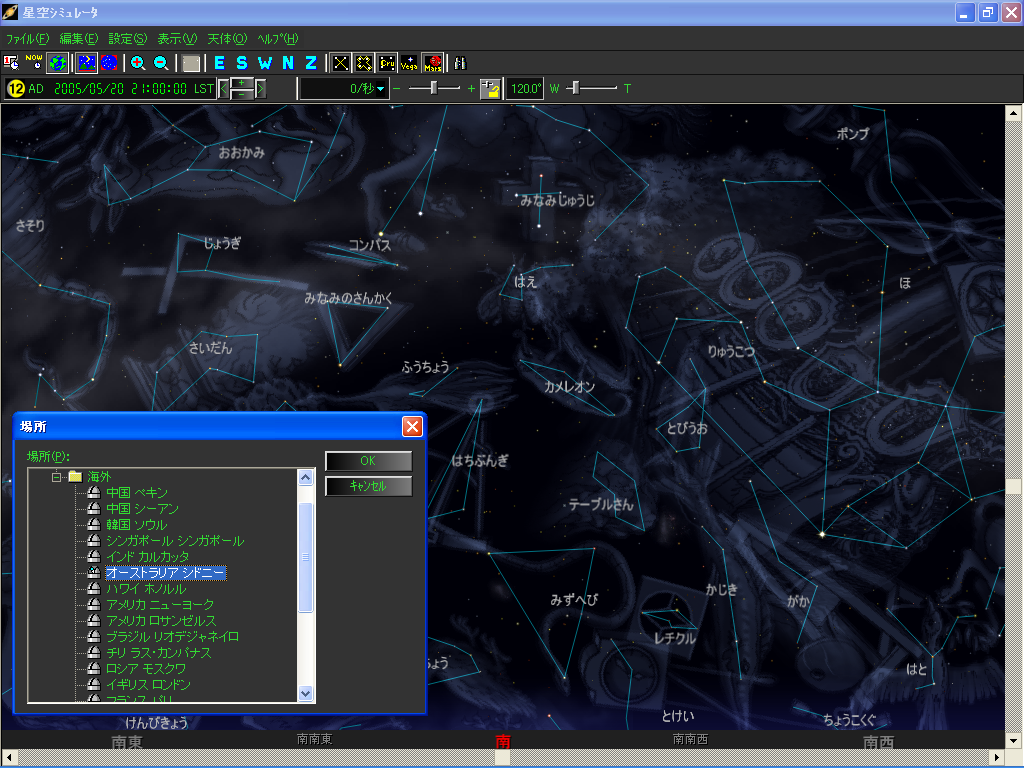
Task: Set time to now with NOW icon
Action: [x=34, y=63]
